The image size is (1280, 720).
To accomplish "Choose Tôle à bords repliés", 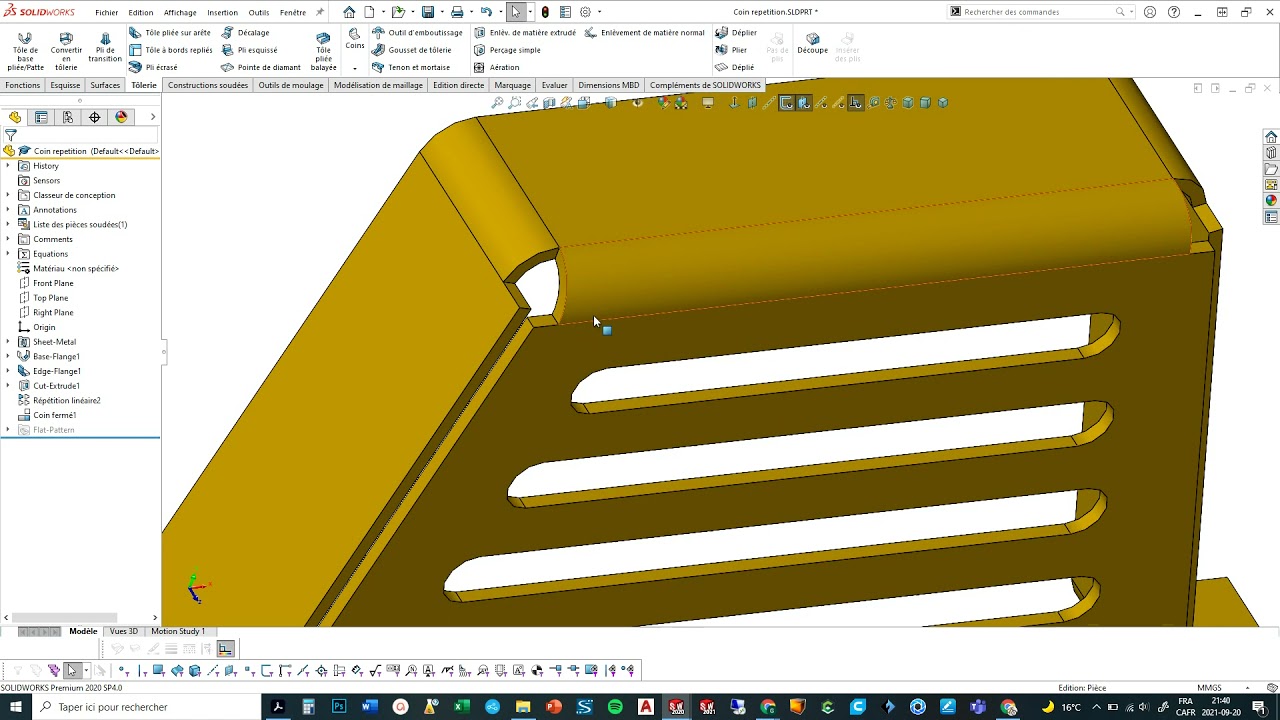I will coord(171,50).
